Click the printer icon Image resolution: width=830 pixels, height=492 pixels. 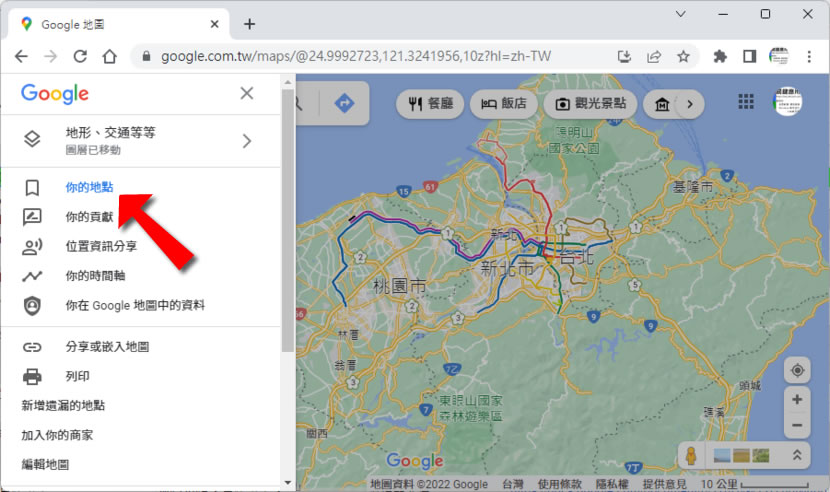[x=32, y=377]
